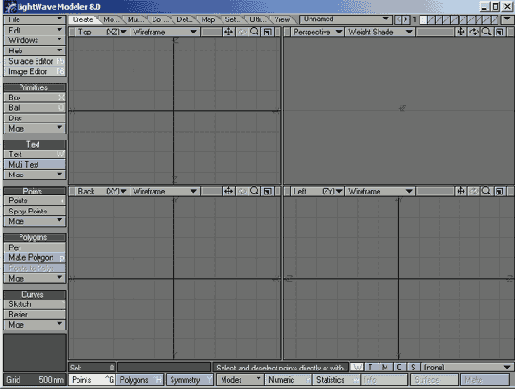
Task: Switch to Points selection mode
Action: (92, 380)
